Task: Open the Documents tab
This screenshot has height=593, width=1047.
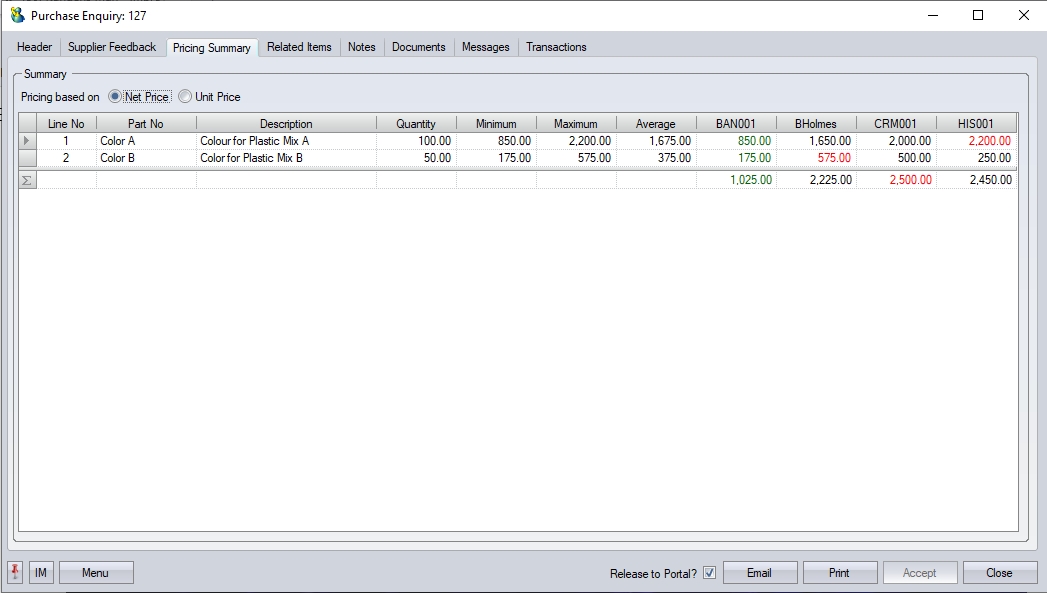Action: (x=418, y=47)
